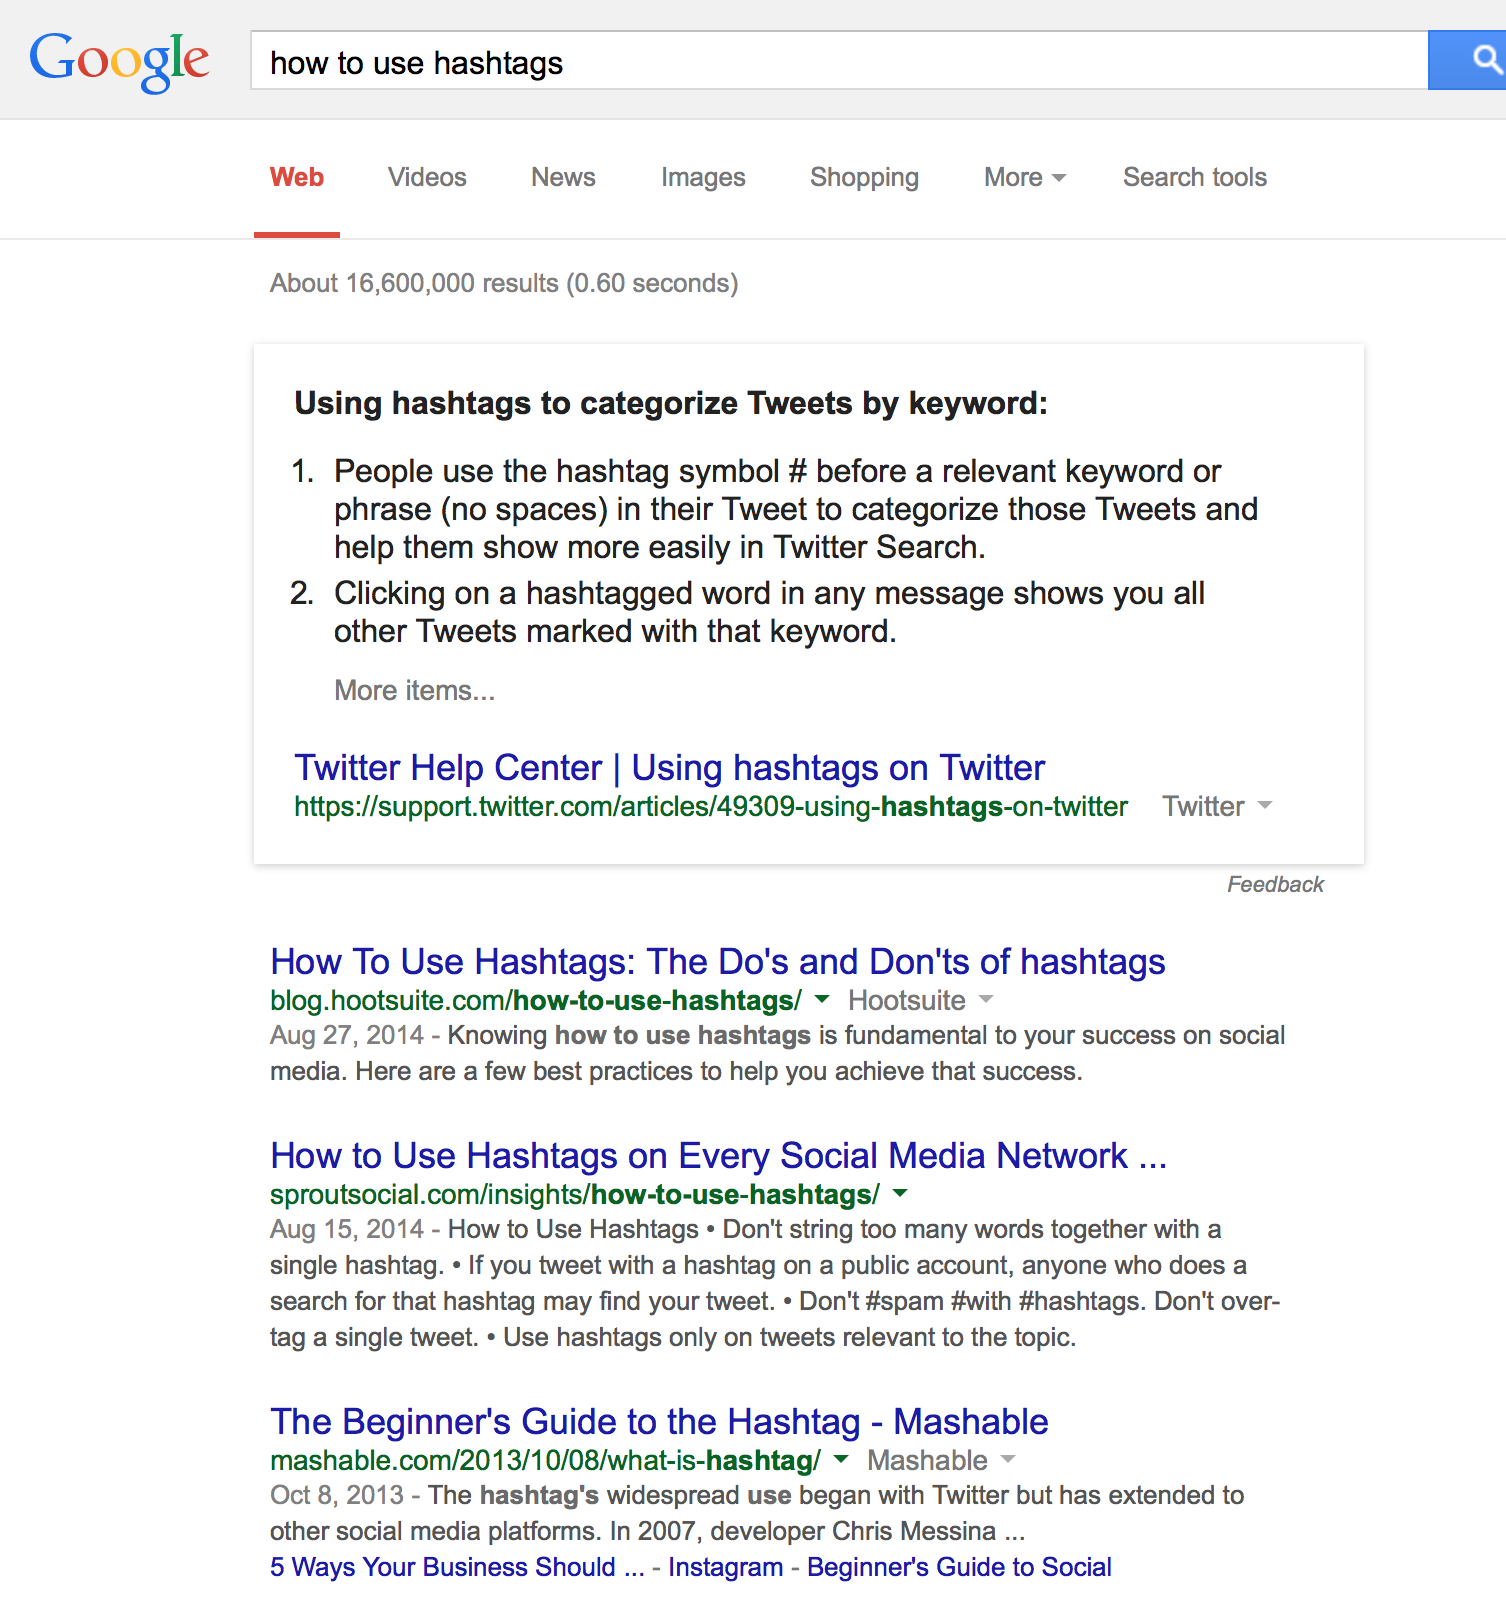The image size is (1506, 1604).
Task: Open Search tools
Action: click(1195, 178)
